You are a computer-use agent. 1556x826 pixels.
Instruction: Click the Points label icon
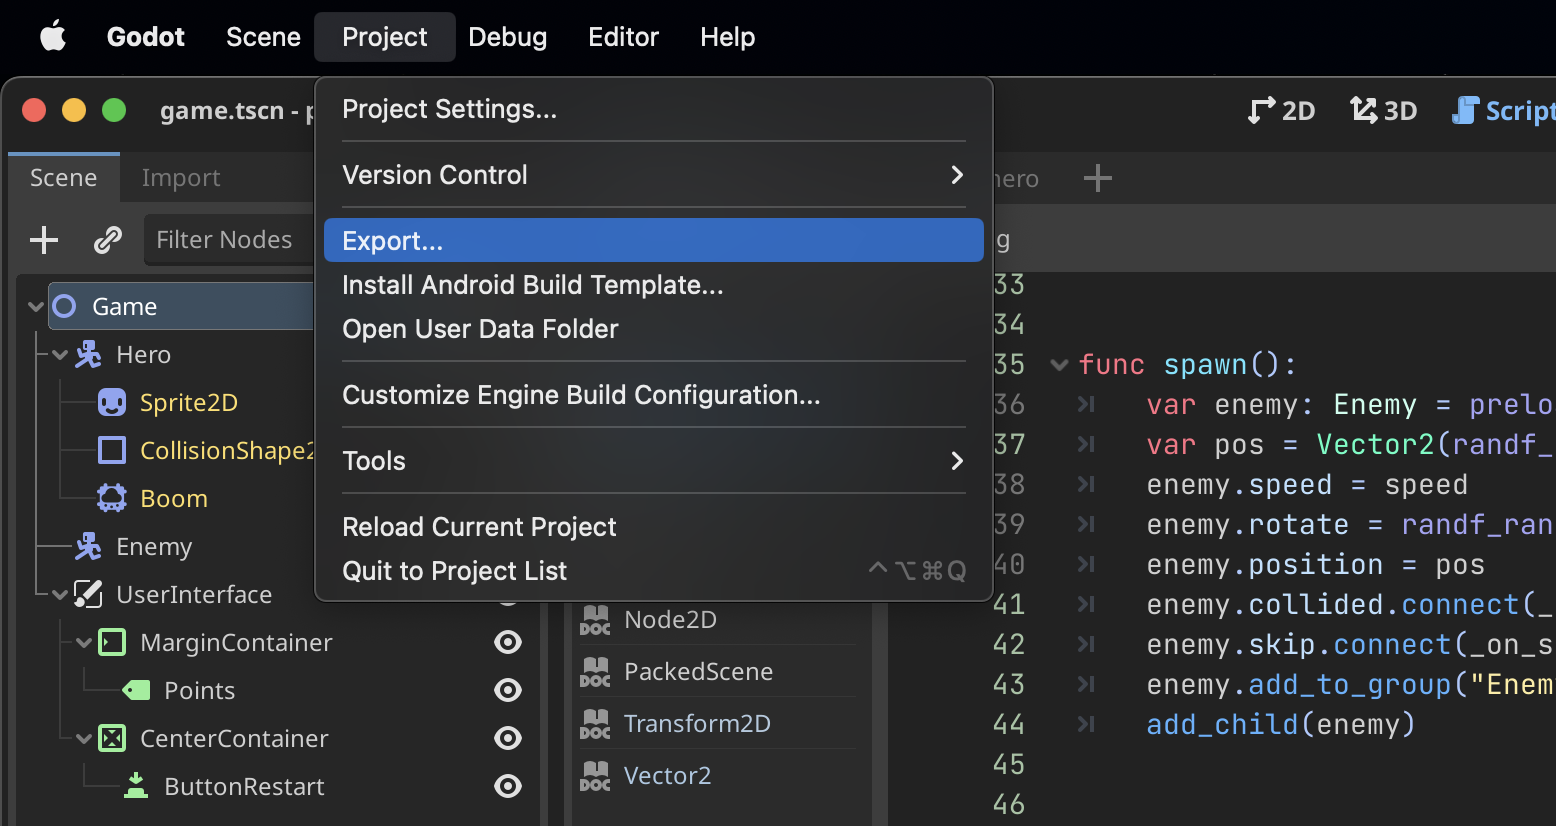[x=136, y=690]
